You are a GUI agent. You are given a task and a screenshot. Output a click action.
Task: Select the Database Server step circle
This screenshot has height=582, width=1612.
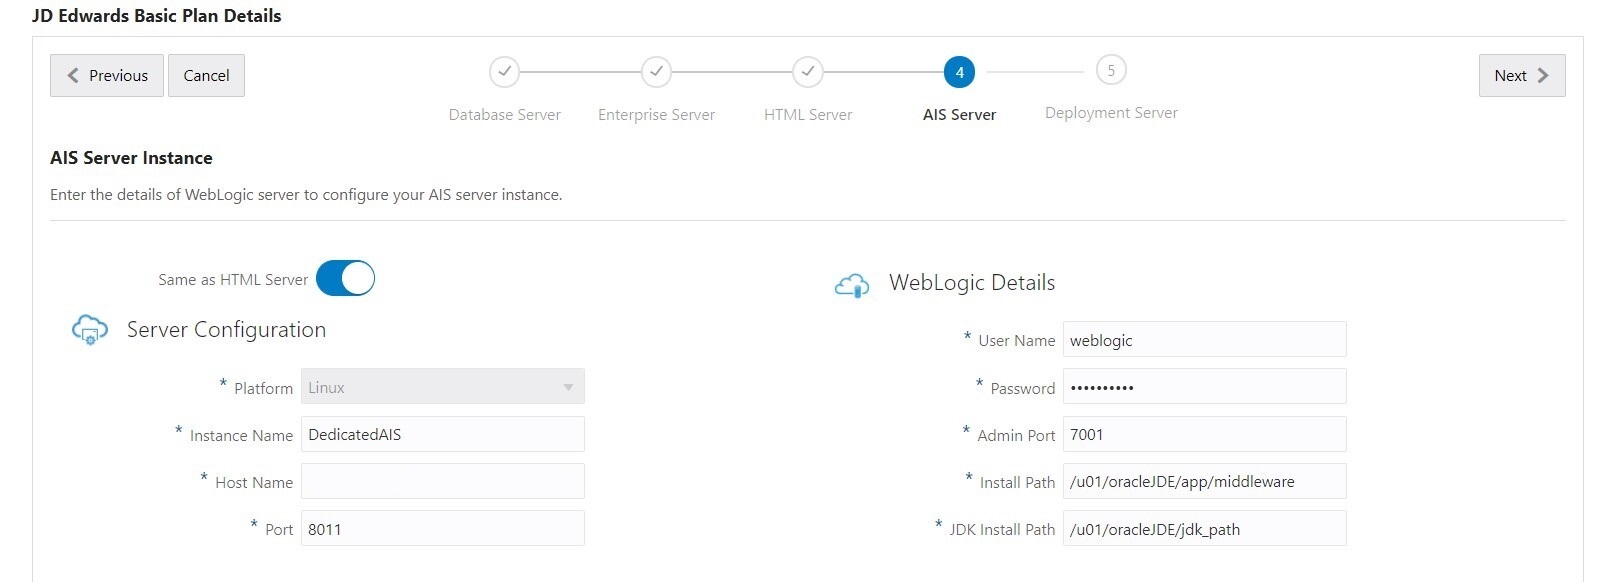[505, 72]
